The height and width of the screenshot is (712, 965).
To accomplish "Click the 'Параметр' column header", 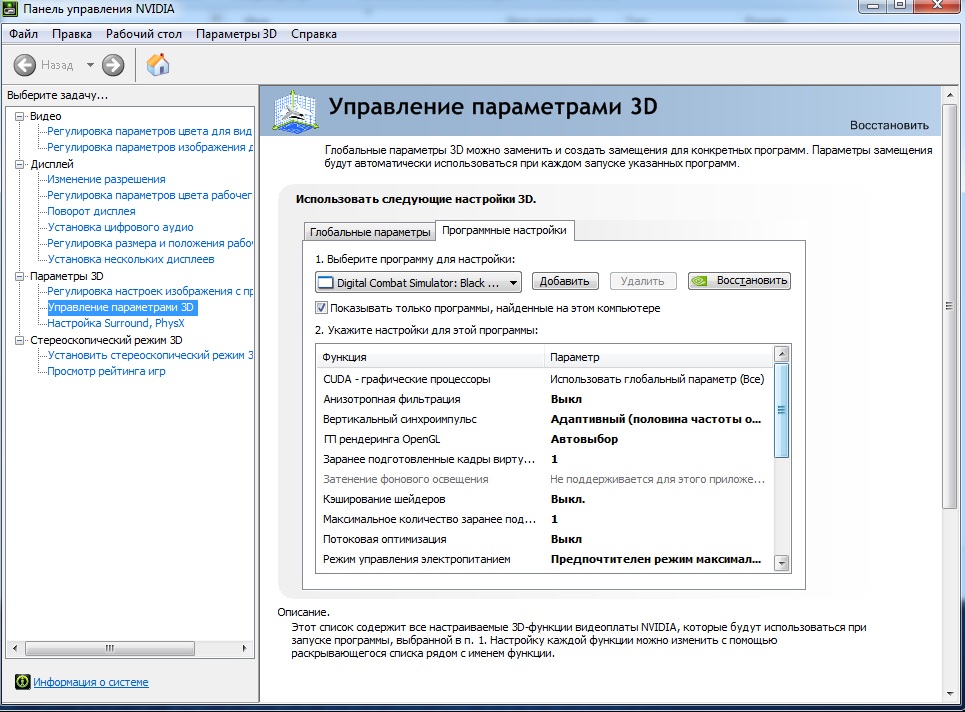I will (659, 357).
